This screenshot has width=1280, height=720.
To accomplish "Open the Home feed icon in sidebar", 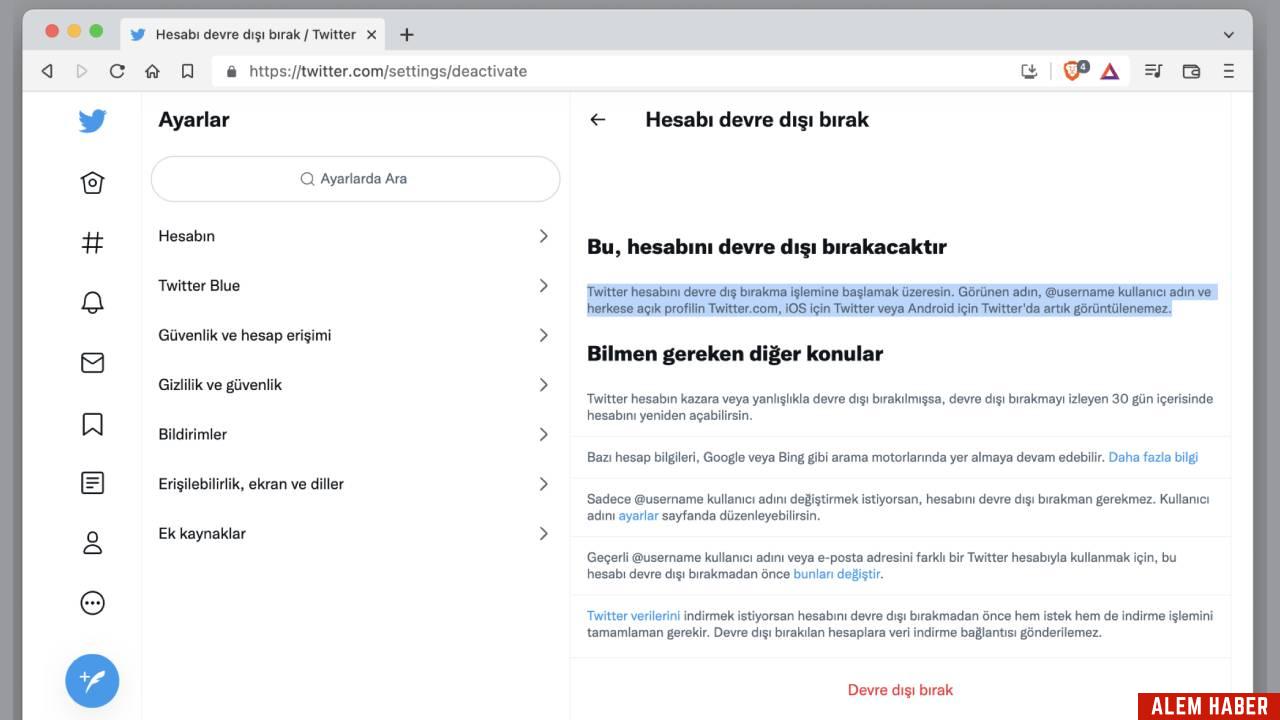I will 92,182.
